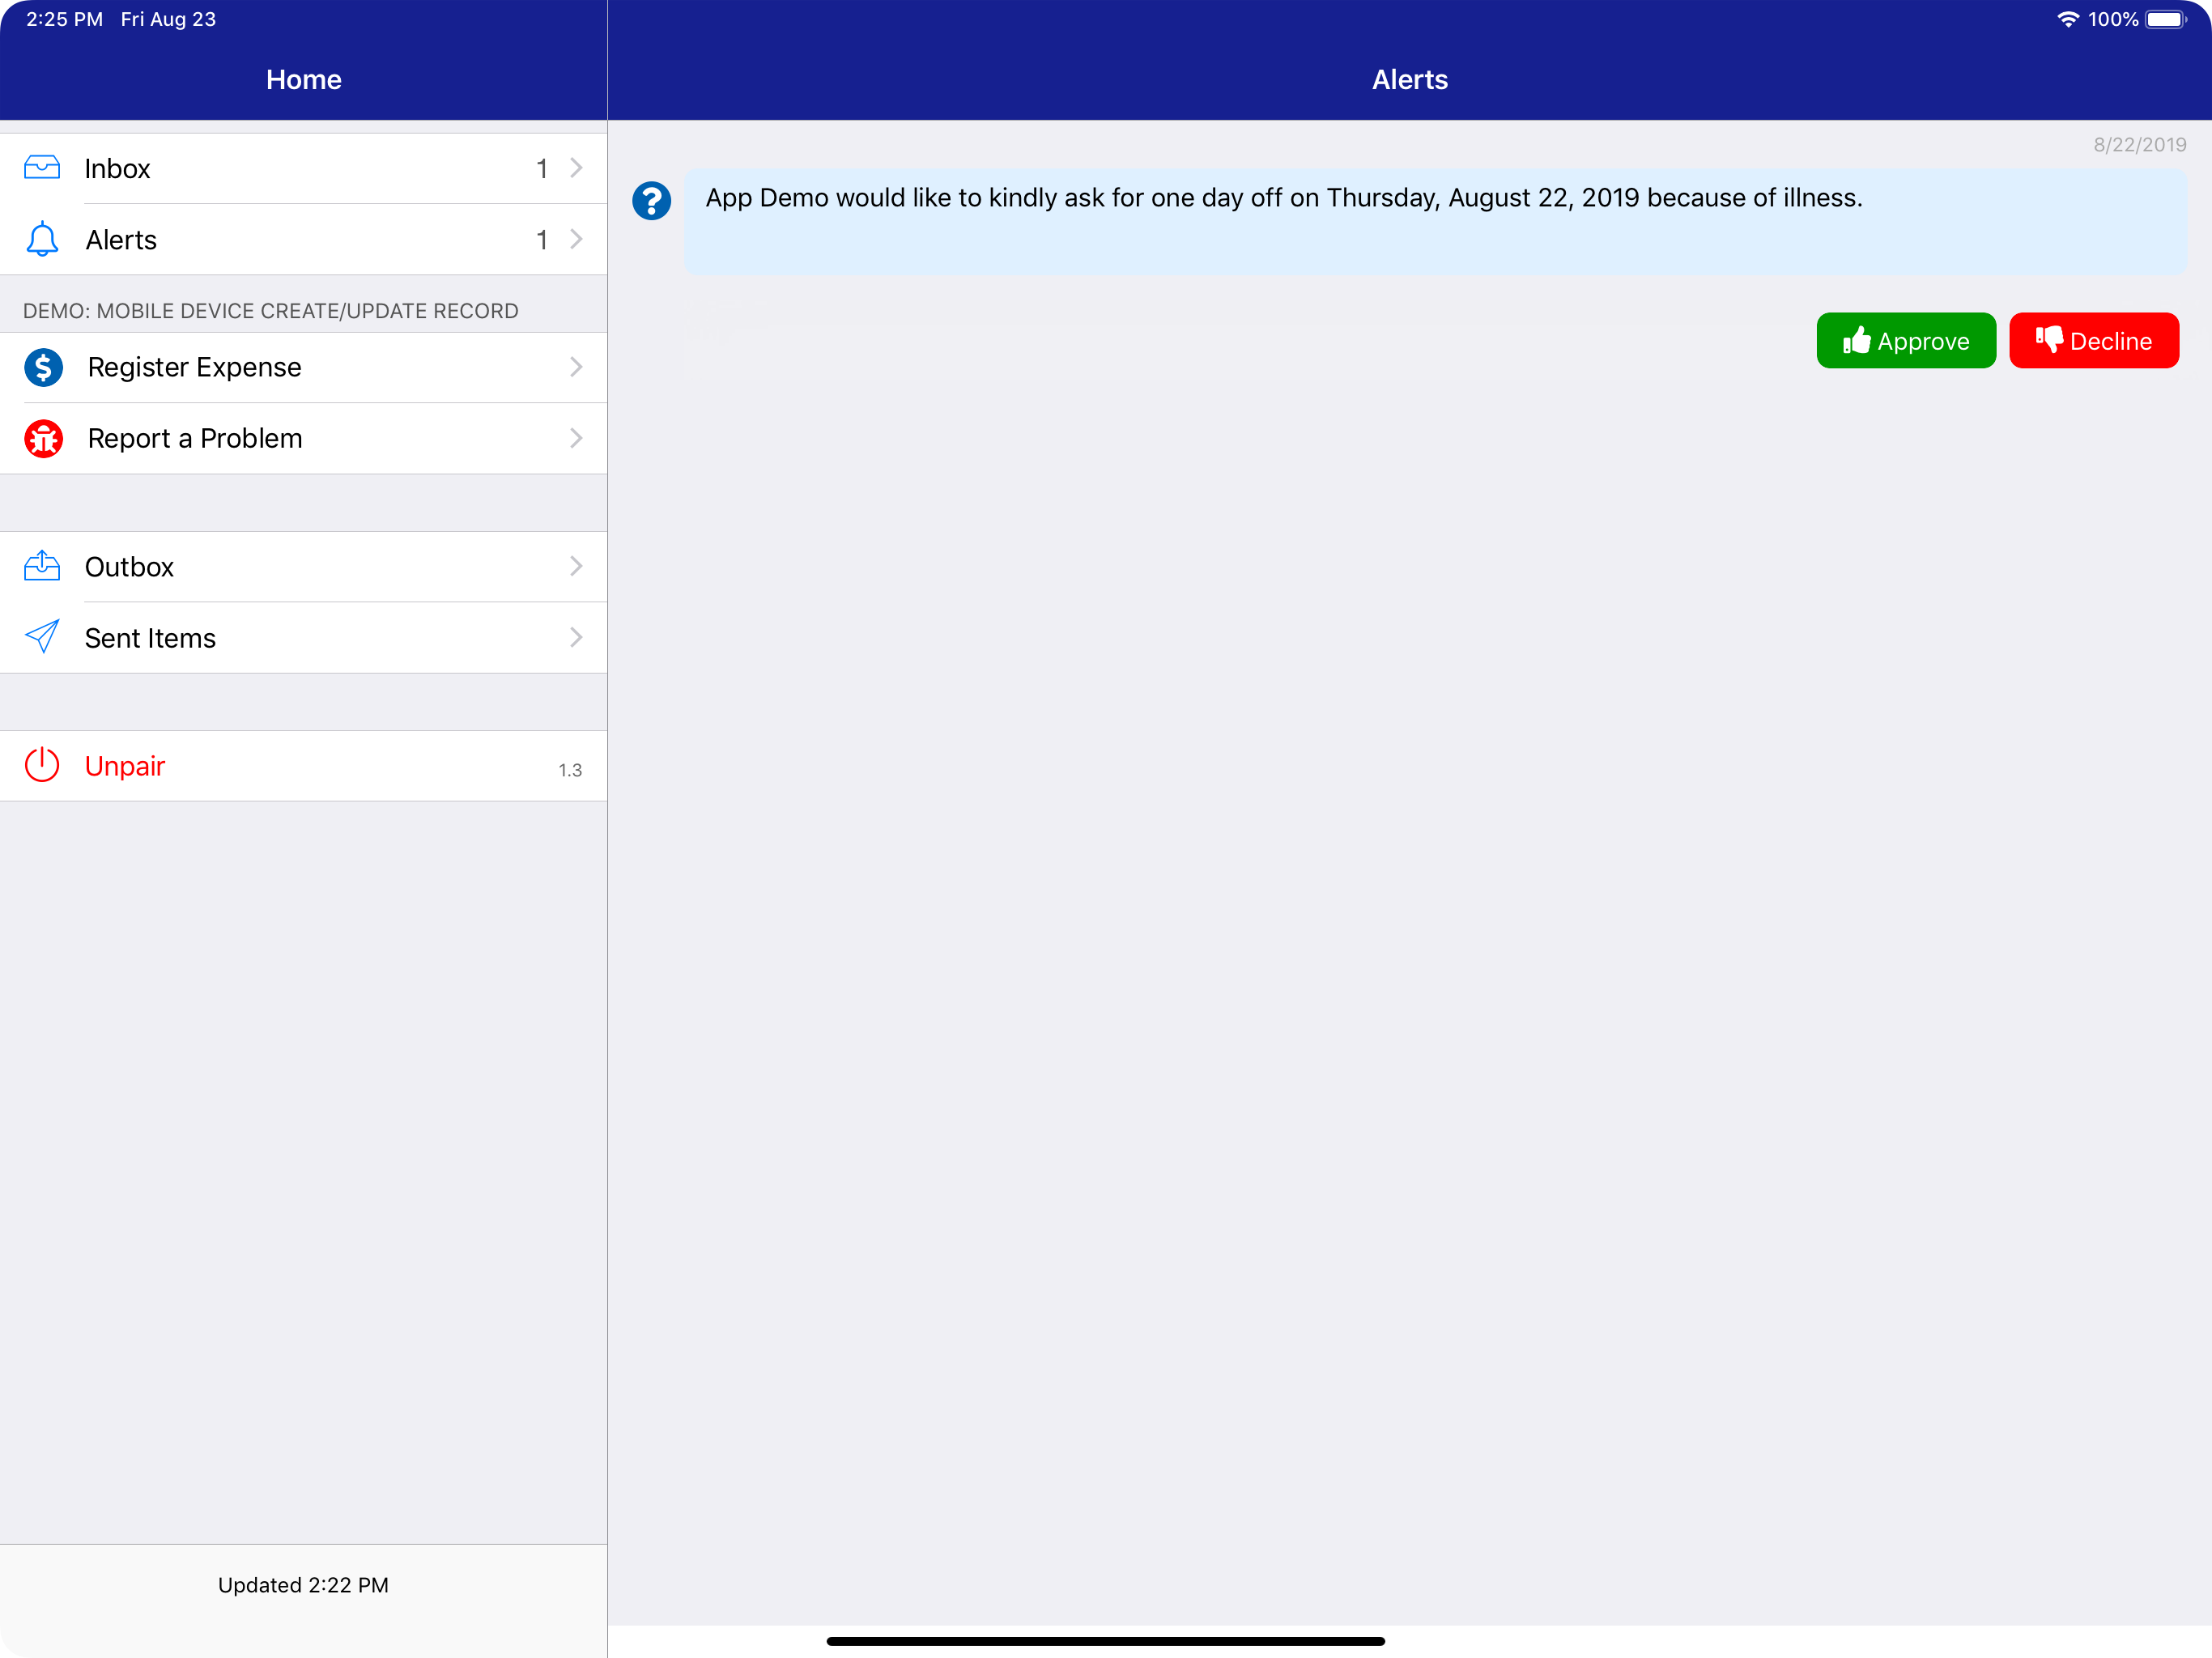2212x1658 pixels.
Task: Click the Home header title
Action: (x=304, y=79)
